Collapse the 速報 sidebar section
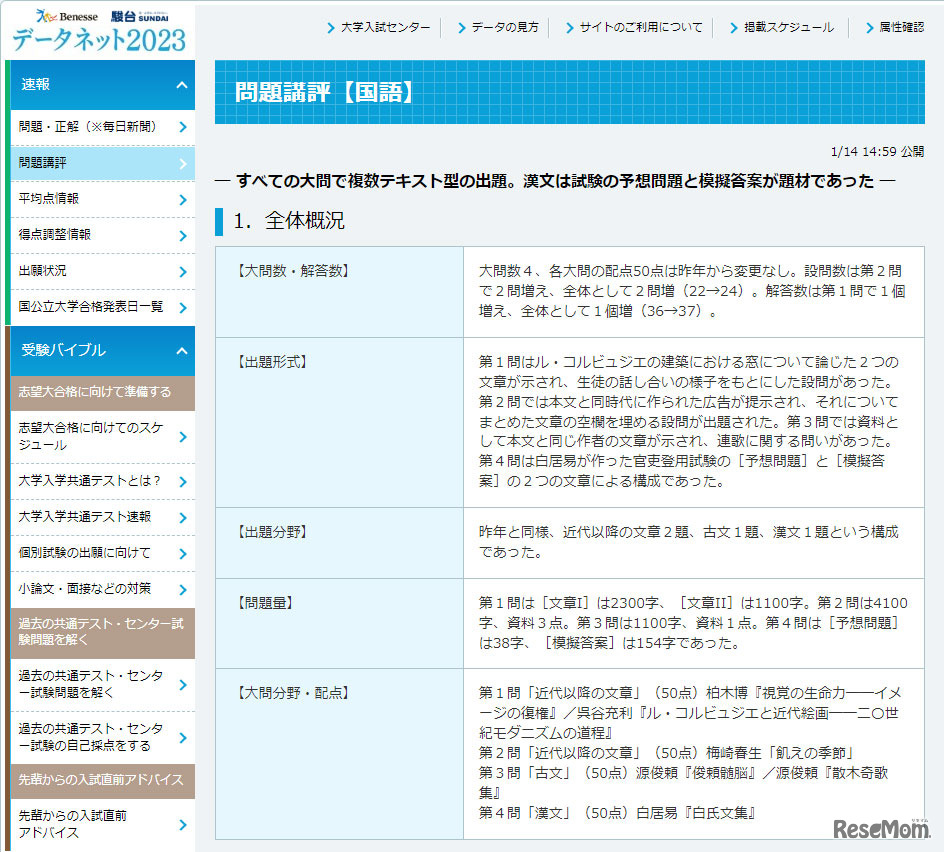Screen dimensions: 944x852 181,85
